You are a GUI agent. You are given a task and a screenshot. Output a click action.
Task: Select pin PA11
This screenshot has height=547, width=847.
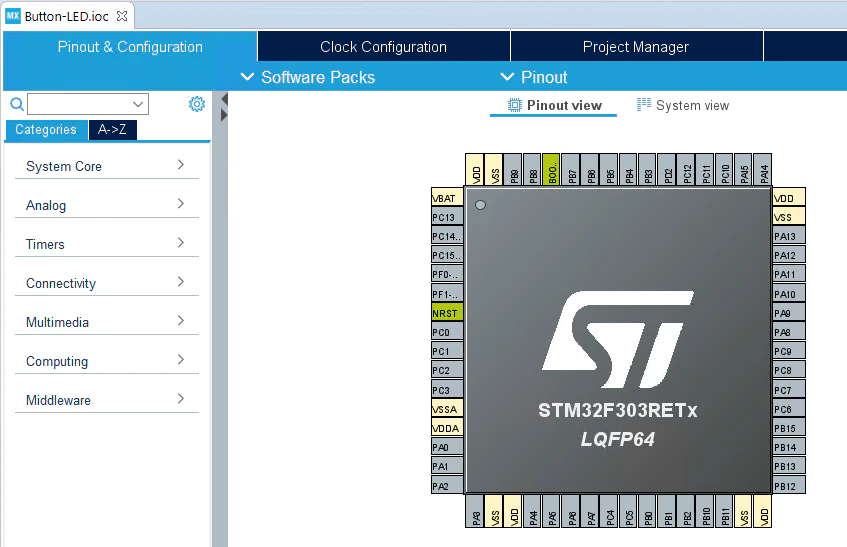[x=789, y=274]
